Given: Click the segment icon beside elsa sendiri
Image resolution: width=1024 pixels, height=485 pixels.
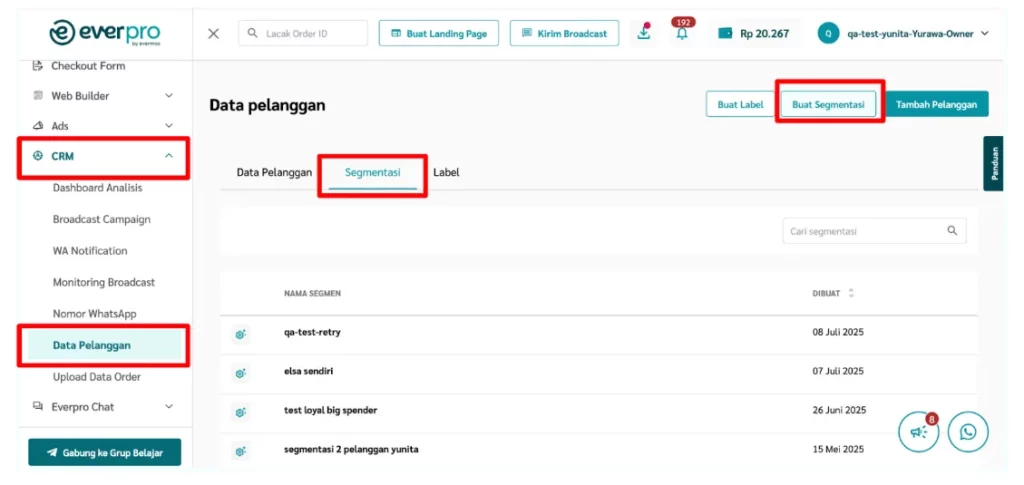Looking at the screenshot, I should pos(240,373).
